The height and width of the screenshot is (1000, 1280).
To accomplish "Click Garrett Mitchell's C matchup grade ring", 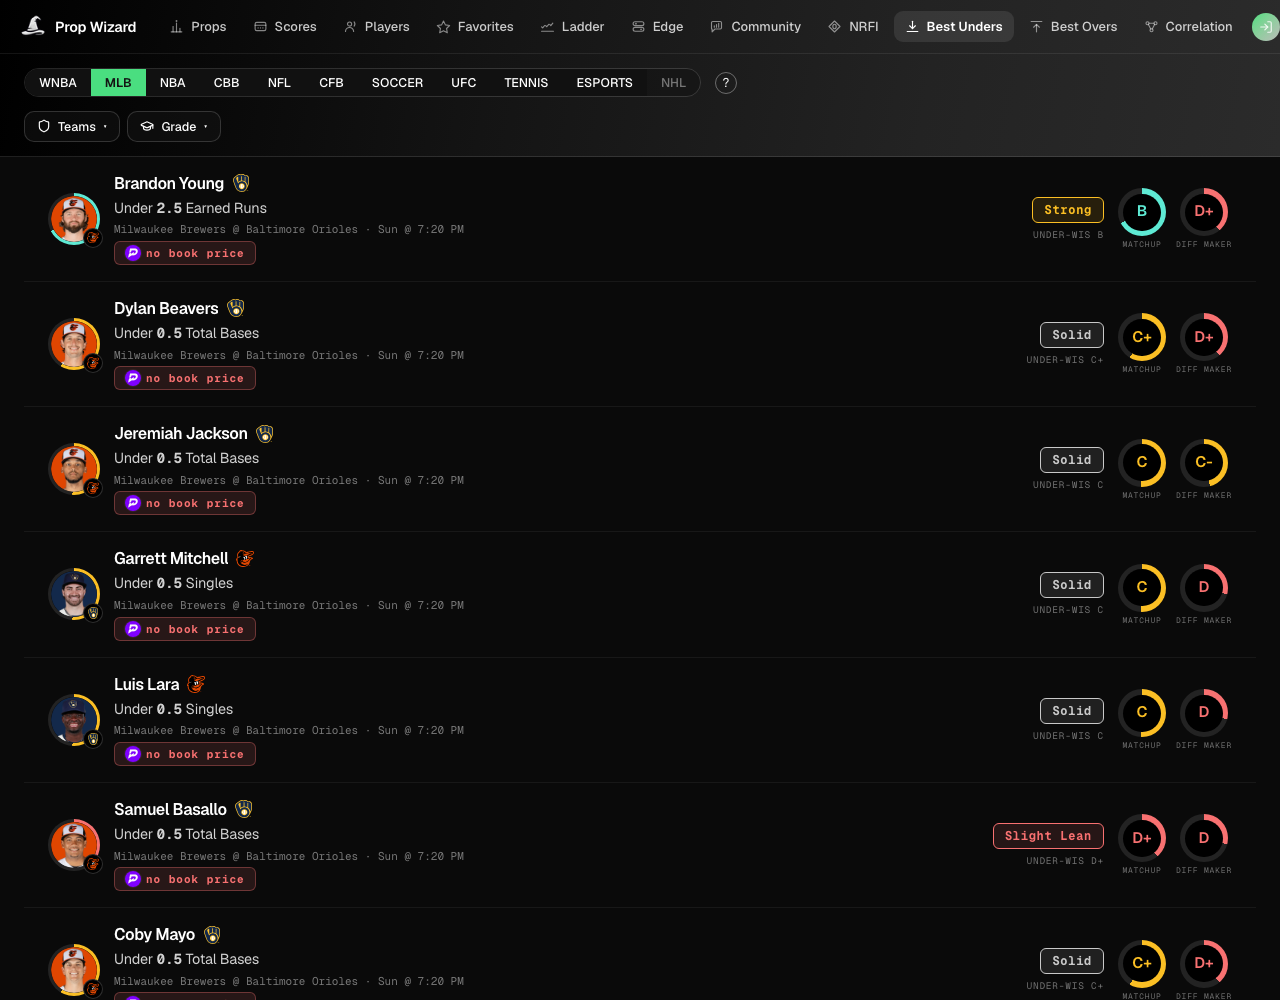I will [x=1142, y=588].
